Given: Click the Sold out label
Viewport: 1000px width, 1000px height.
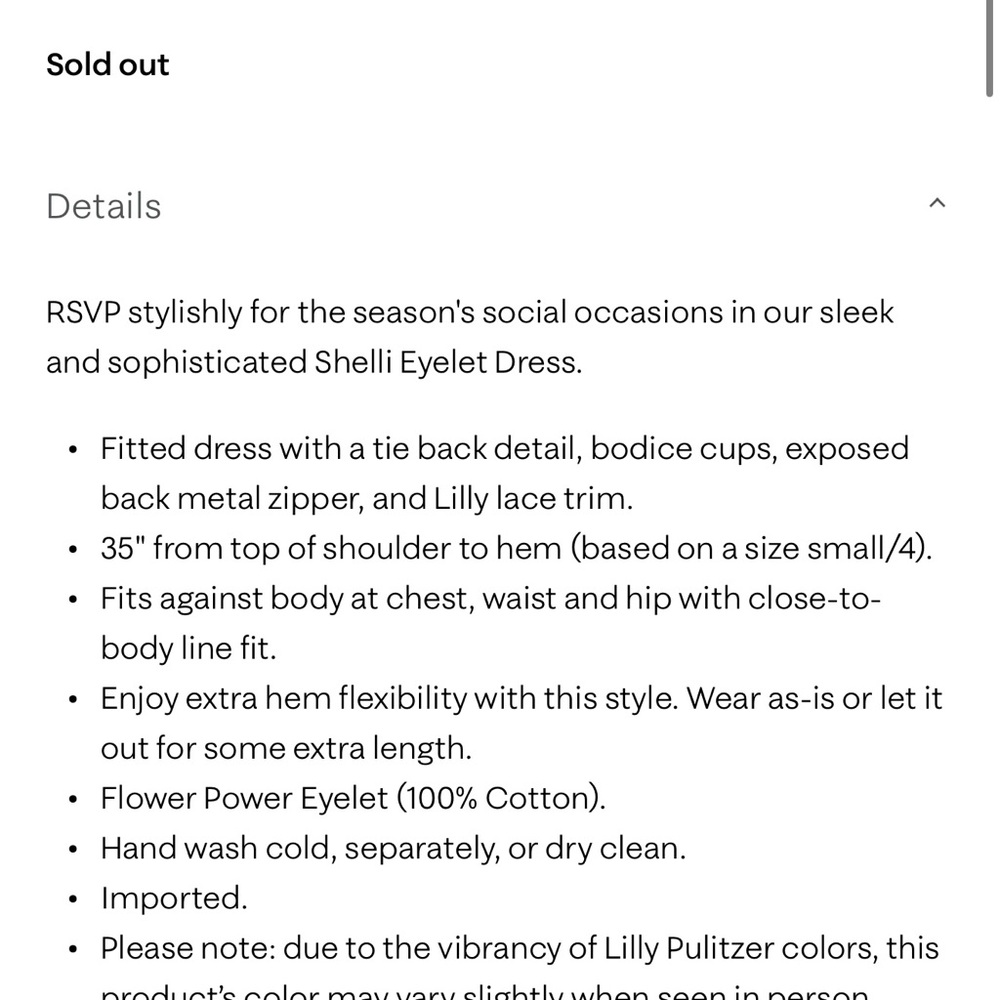Looking at the screenshot, I should 107,64.
